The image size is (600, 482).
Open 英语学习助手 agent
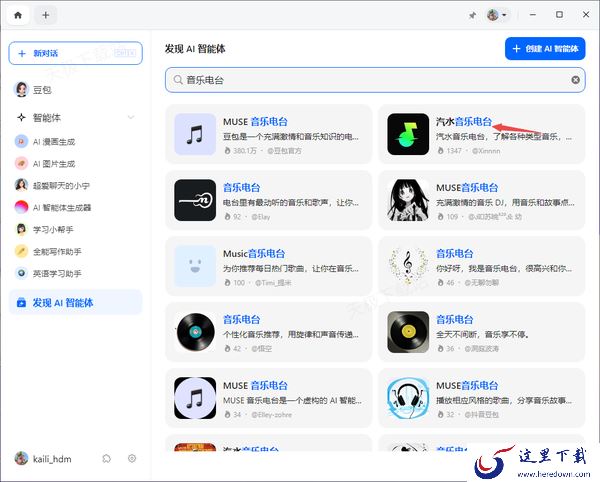[75, 273]
